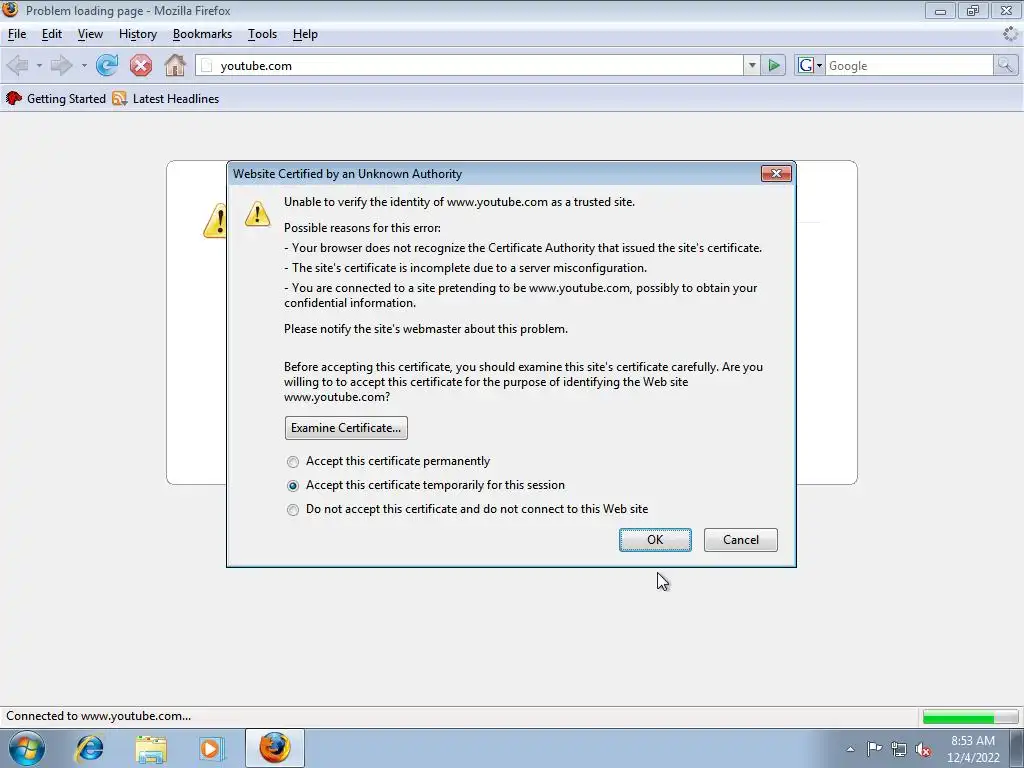Click the taskbar clock and date

coord(973,748)
